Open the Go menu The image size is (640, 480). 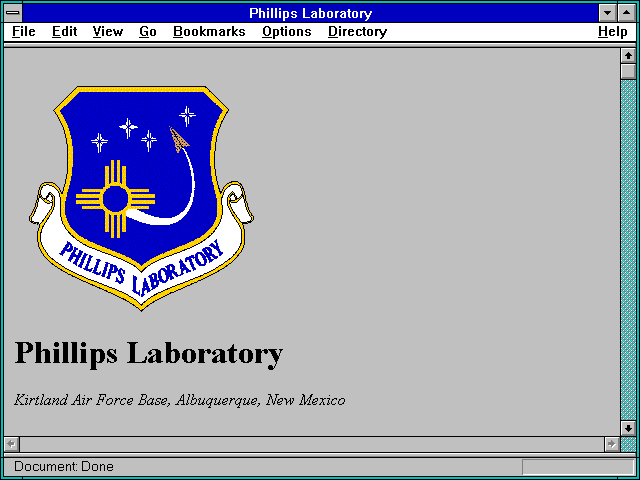point(148,32)
